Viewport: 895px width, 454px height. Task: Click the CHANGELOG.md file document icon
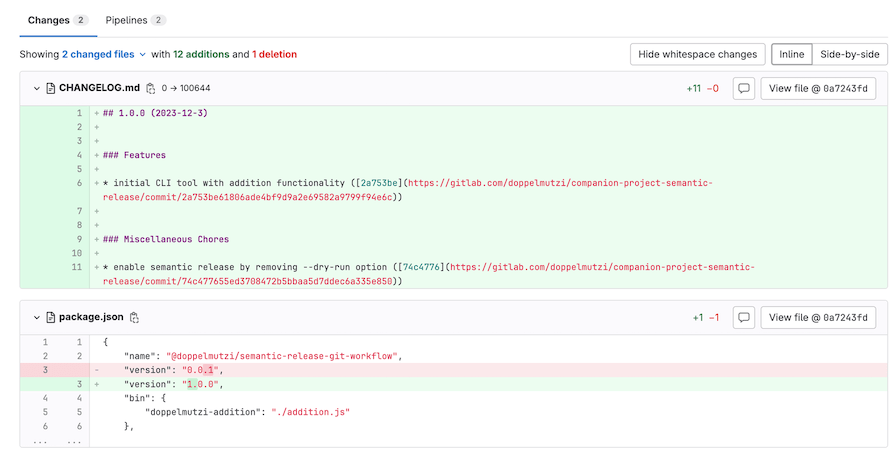50,89
